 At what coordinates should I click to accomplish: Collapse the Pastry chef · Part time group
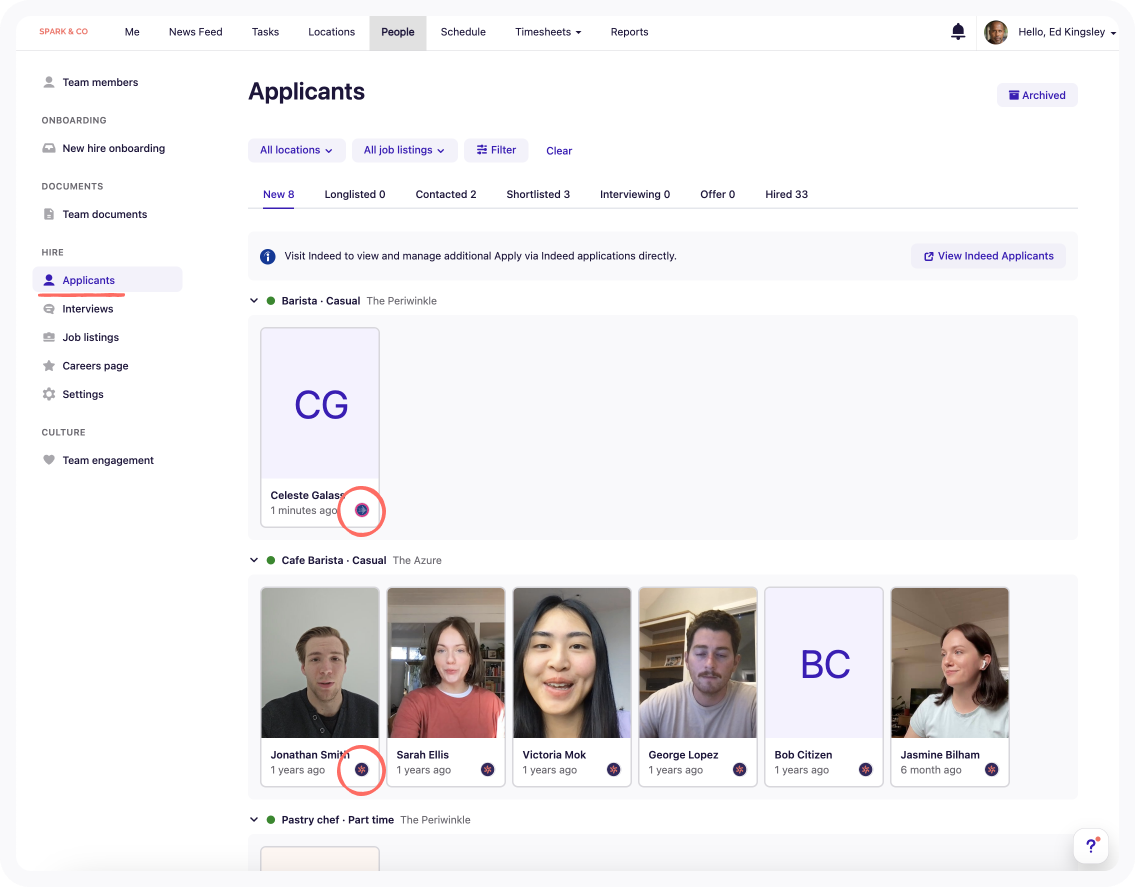pos(254,820)
